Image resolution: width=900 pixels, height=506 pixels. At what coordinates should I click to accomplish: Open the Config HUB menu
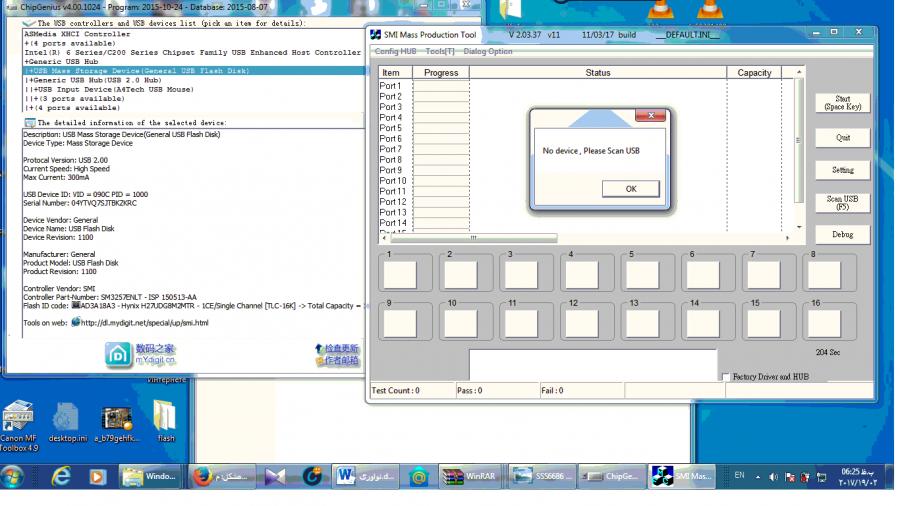395,51
